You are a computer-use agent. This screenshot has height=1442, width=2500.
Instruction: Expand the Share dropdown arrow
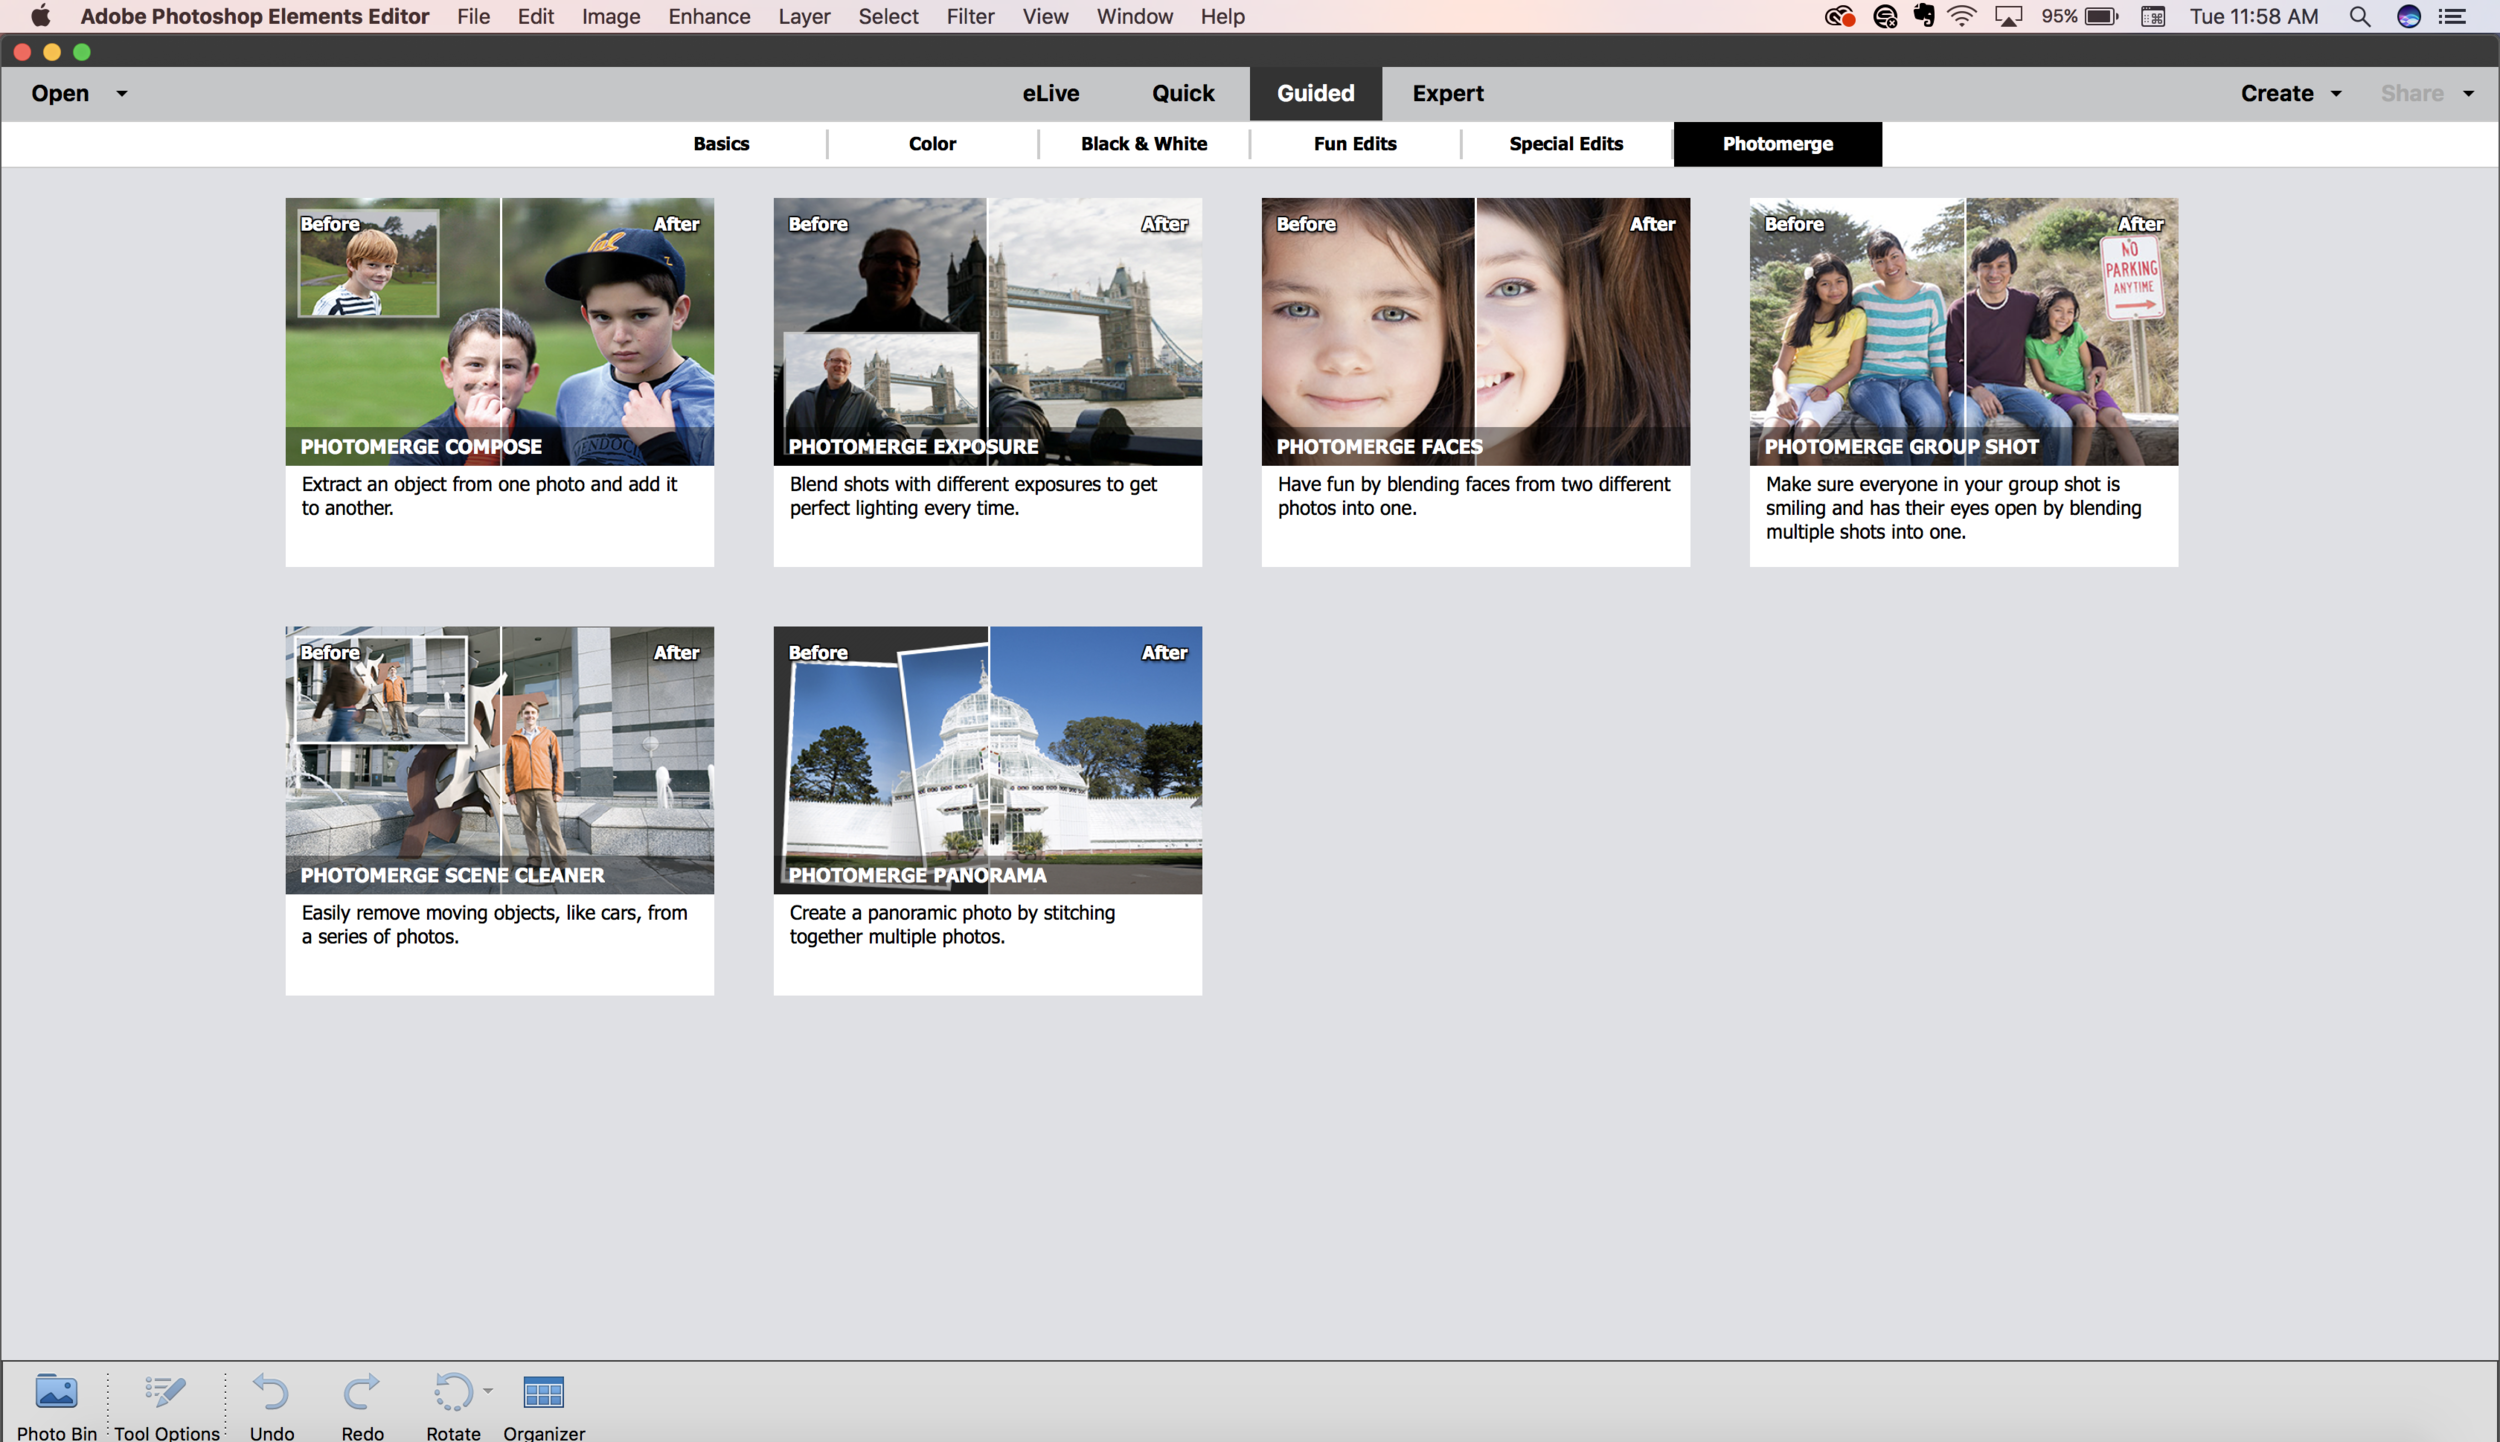tap(2469, 94)
